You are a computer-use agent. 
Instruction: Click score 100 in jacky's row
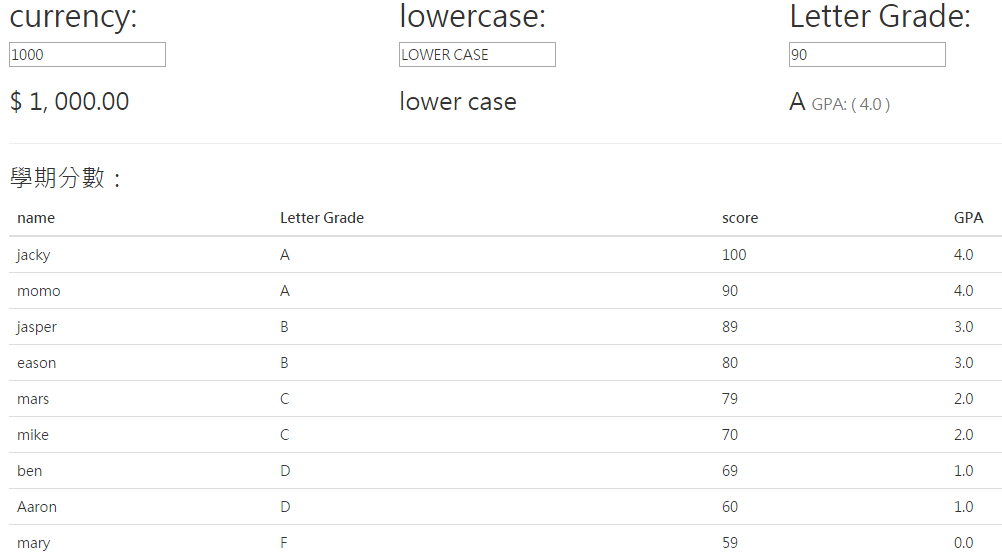[734, 255]
